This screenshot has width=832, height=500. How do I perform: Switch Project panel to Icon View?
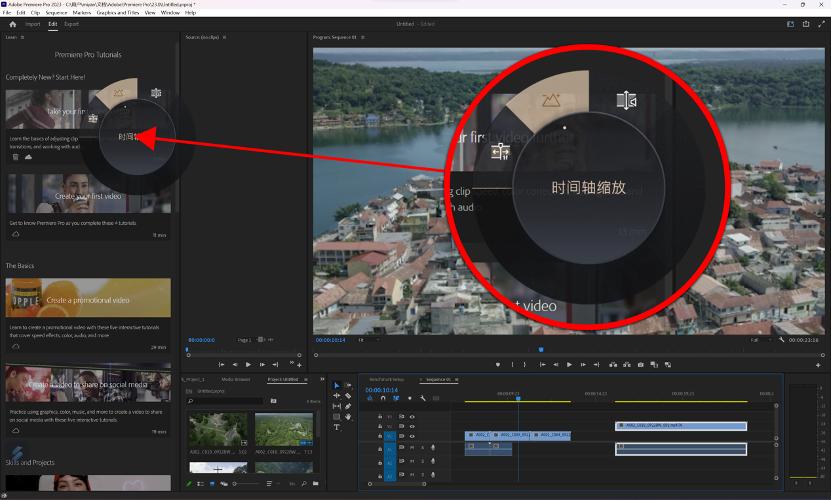(x=212, y=484)
